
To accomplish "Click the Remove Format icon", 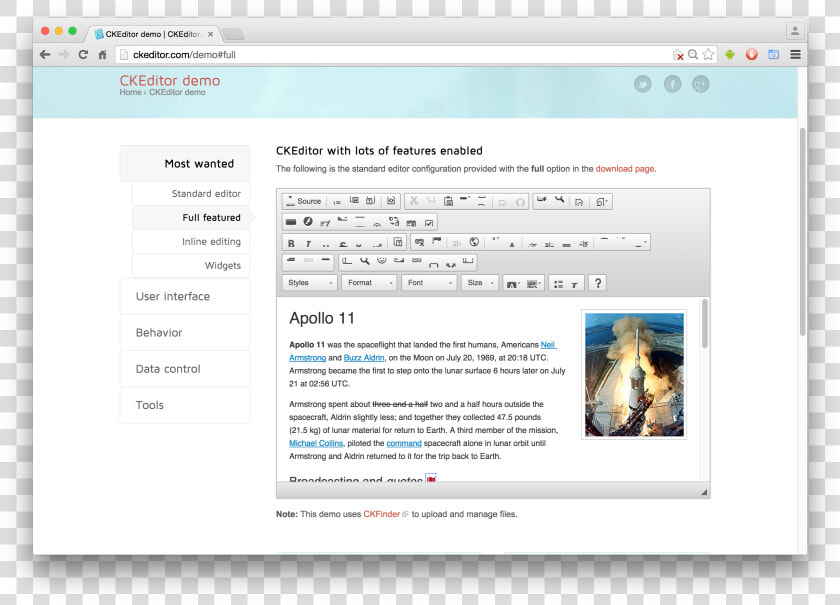I will (x=398, y=242).
